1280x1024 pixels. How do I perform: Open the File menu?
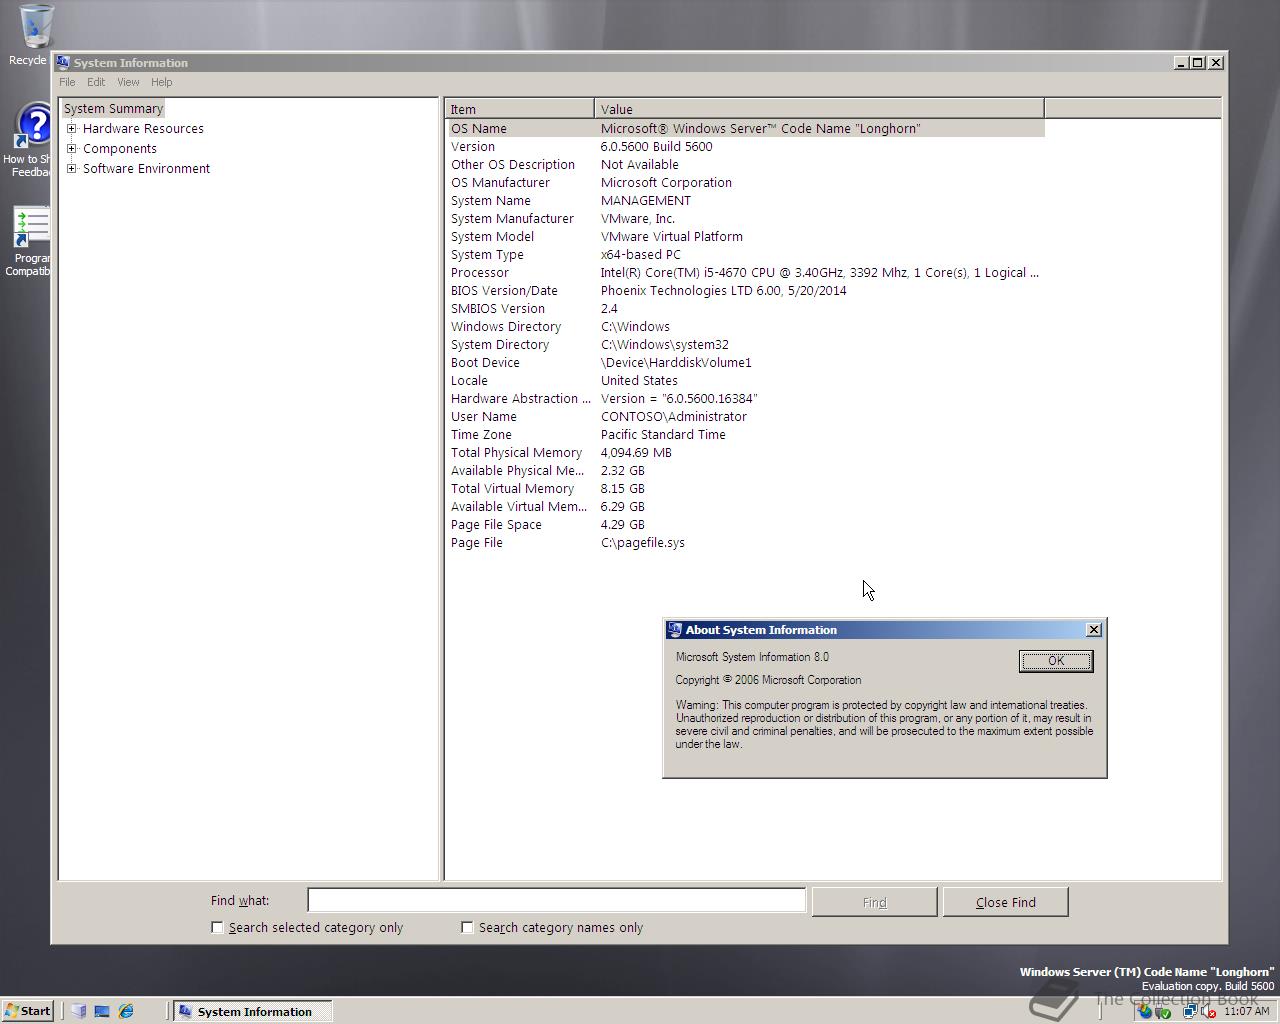(67, 82)
